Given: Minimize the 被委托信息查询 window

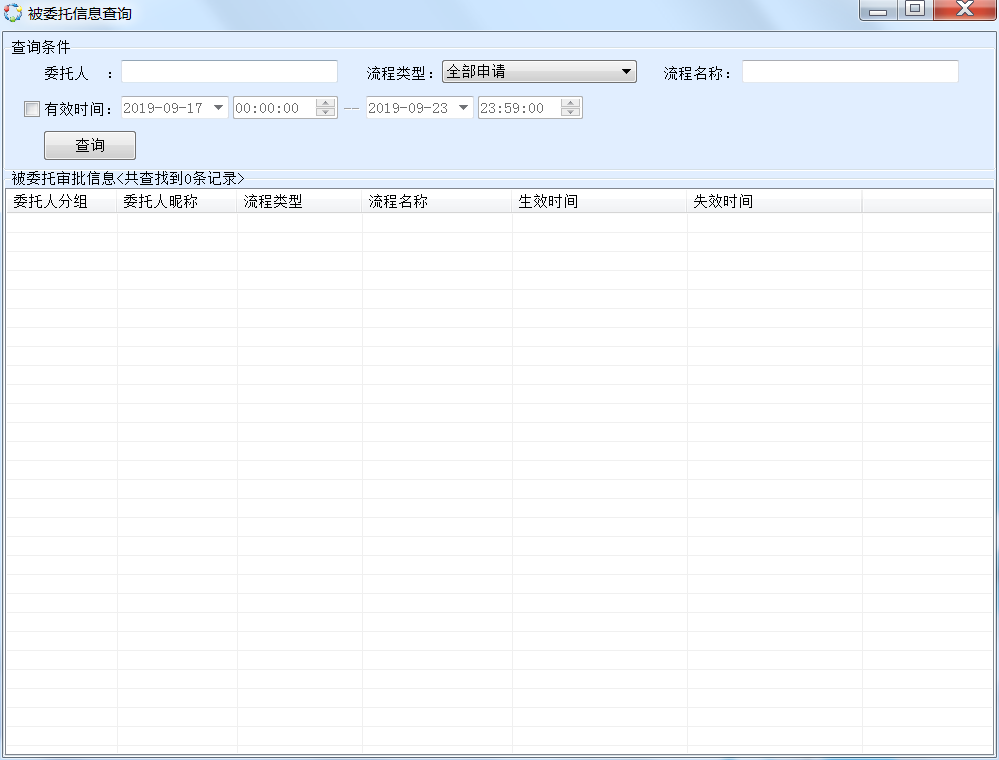Looking at the screenshot, I should click(x=878, y=10).
